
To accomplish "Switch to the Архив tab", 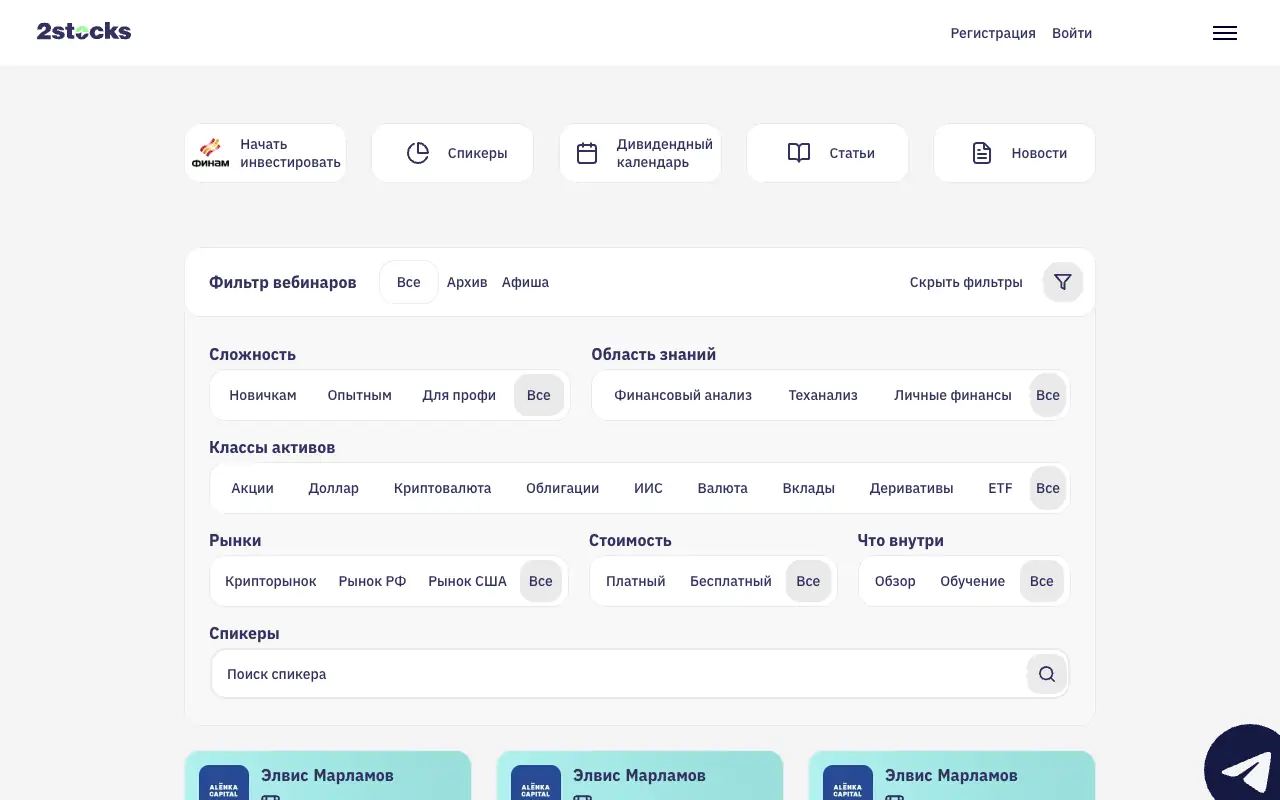I will pyautogui.click(x=467, y=282).
